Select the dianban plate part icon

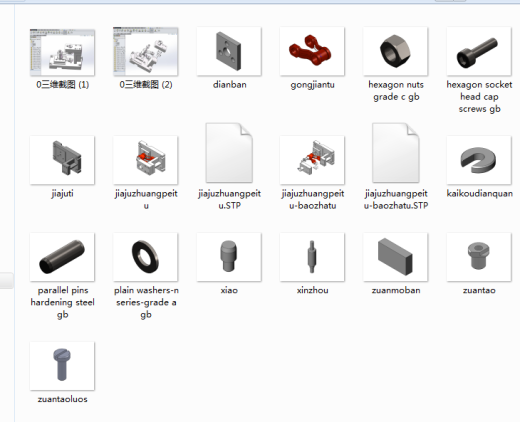[229, 52]
